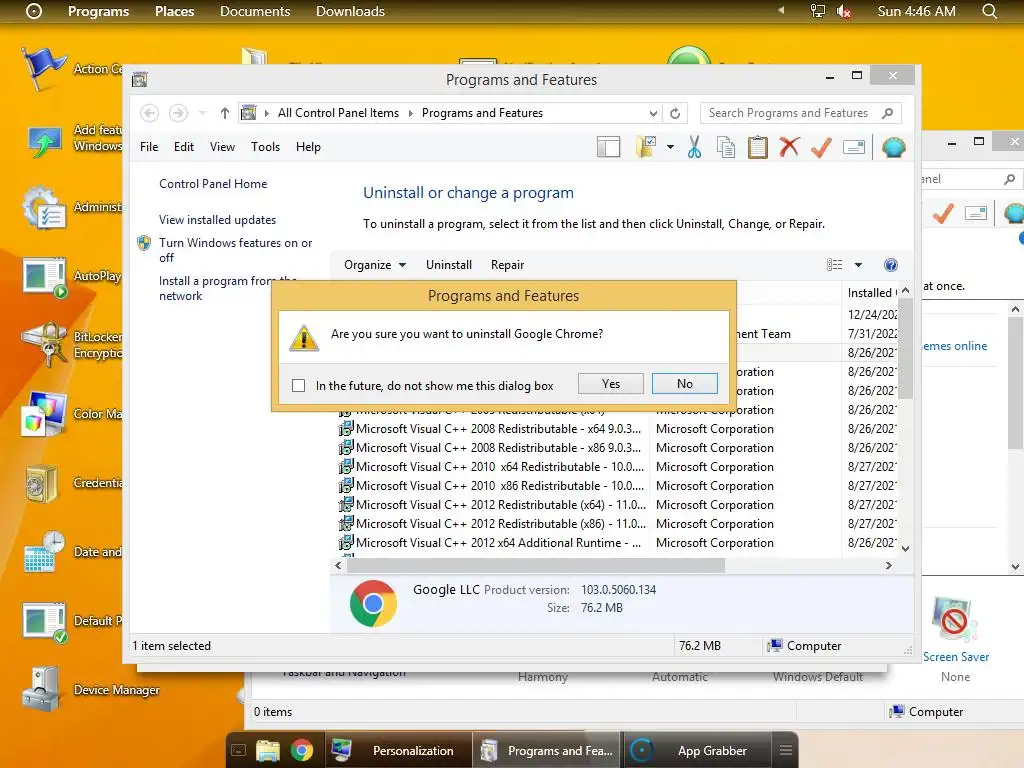
Task: Expand the address bar history dropdown
Action: [x=653, y=113]
